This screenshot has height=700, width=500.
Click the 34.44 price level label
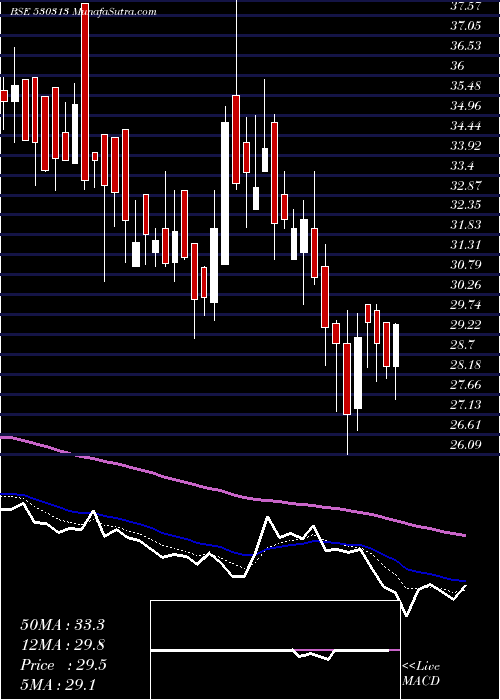[x=465, y=126]
